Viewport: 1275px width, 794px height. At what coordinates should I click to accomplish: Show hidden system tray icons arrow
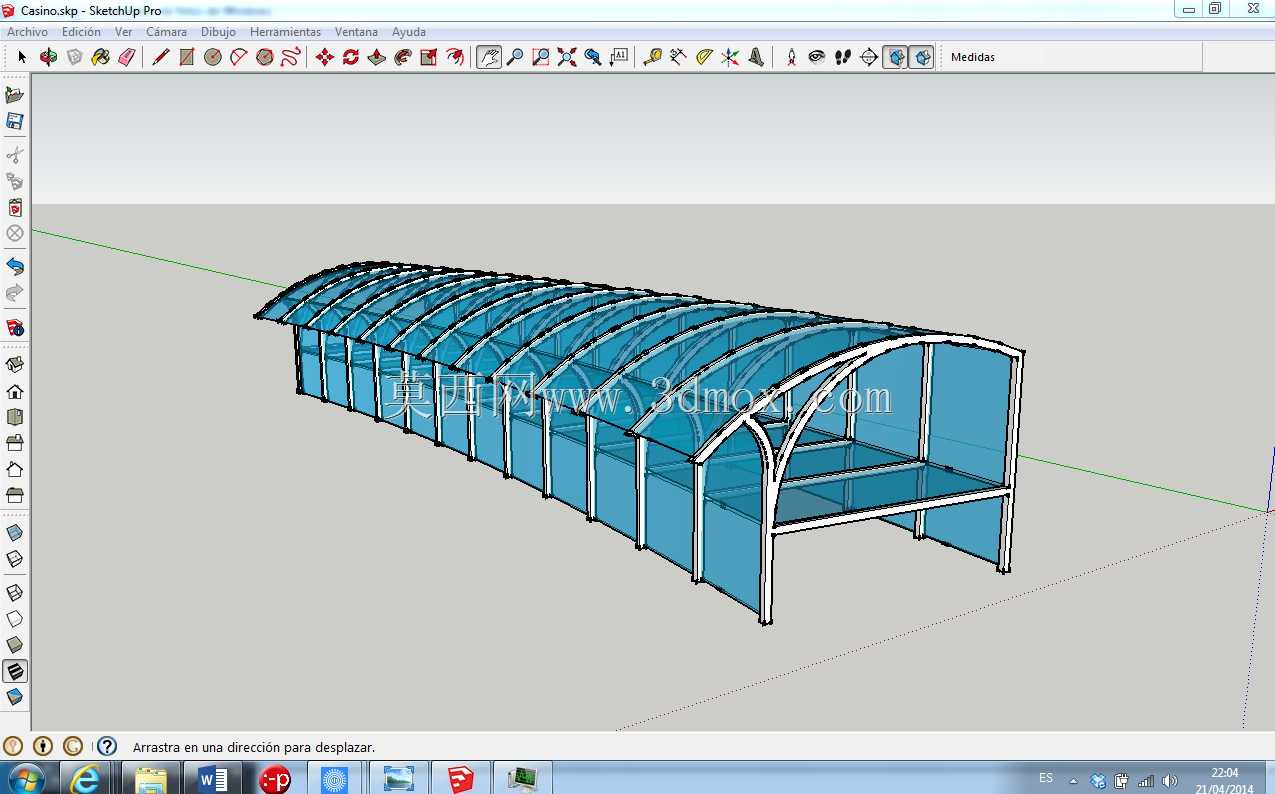pyautogui.click(x=1074, y=781)
